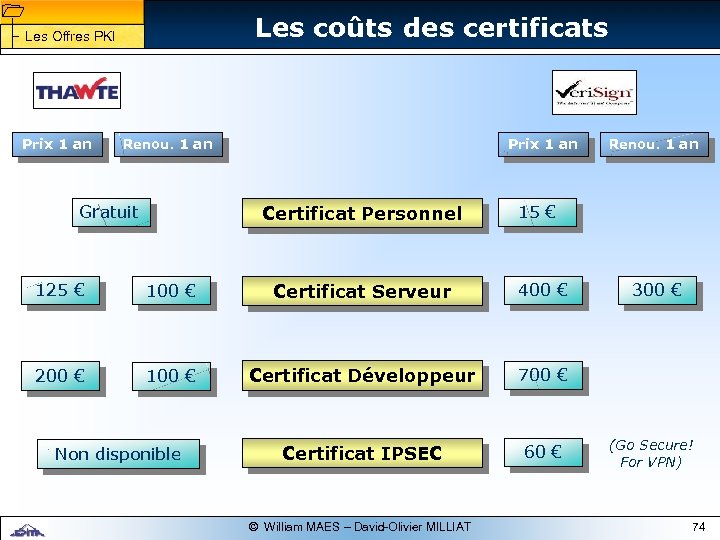Click the folder icon above Les Offres PKI
This screenshot has height=540, width=720.
pyautogui.click(x=12, y=11)
